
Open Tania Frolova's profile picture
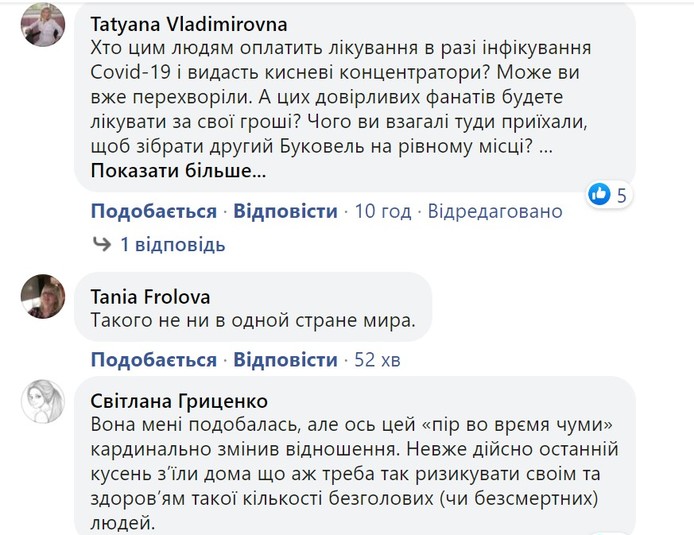42,296
